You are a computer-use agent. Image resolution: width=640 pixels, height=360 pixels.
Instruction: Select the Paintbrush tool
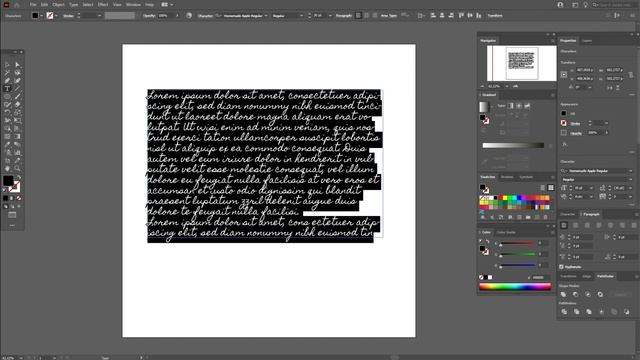pyautogui.click(x=17, y=97)
